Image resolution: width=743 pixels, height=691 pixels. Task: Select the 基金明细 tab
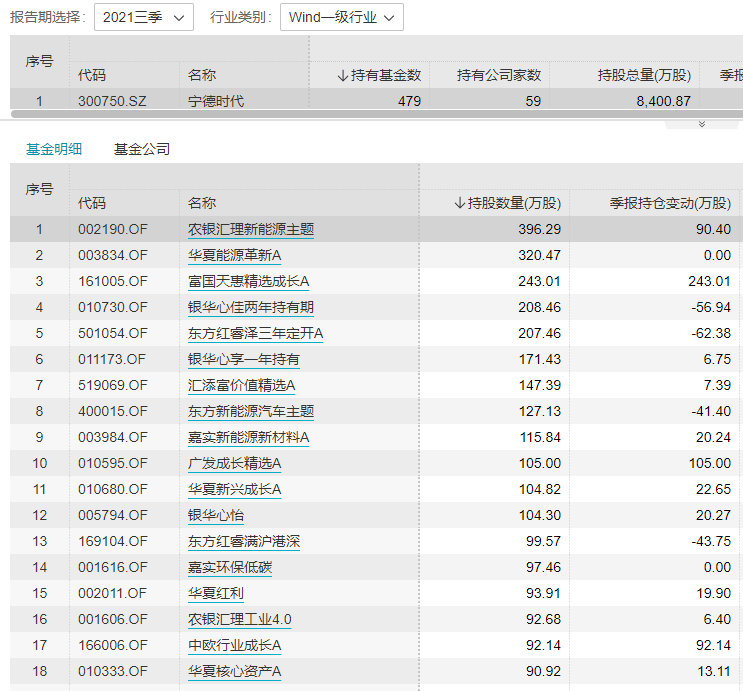click(x=54, y=149)
